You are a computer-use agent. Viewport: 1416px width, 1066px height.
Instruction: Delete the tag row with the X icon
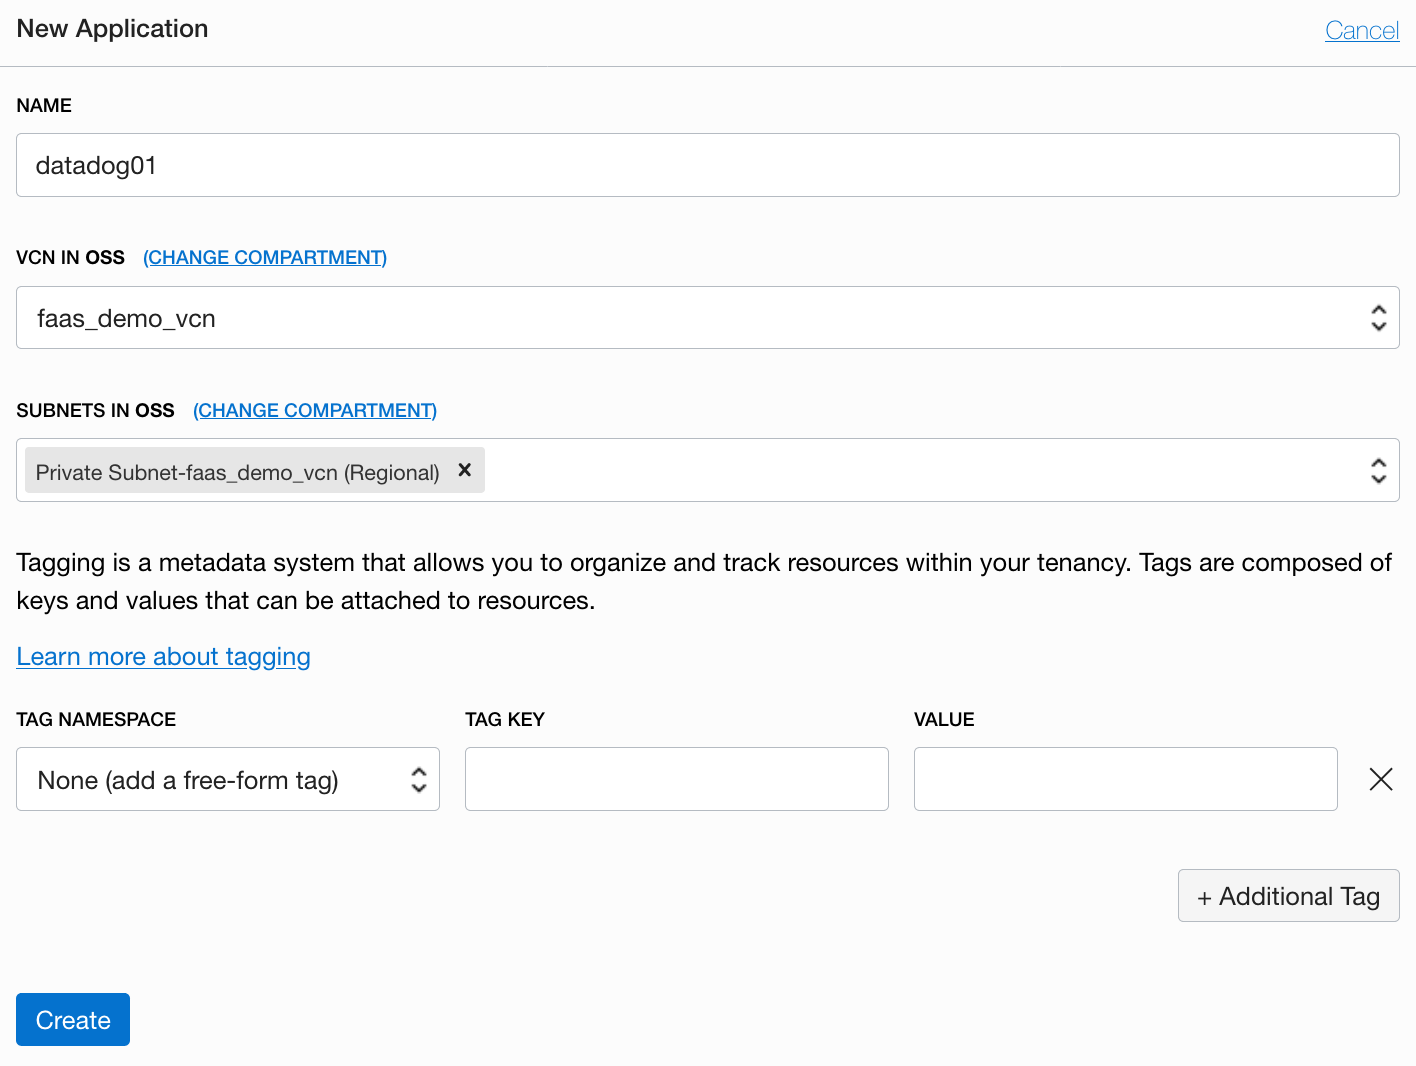point(1381,779)
